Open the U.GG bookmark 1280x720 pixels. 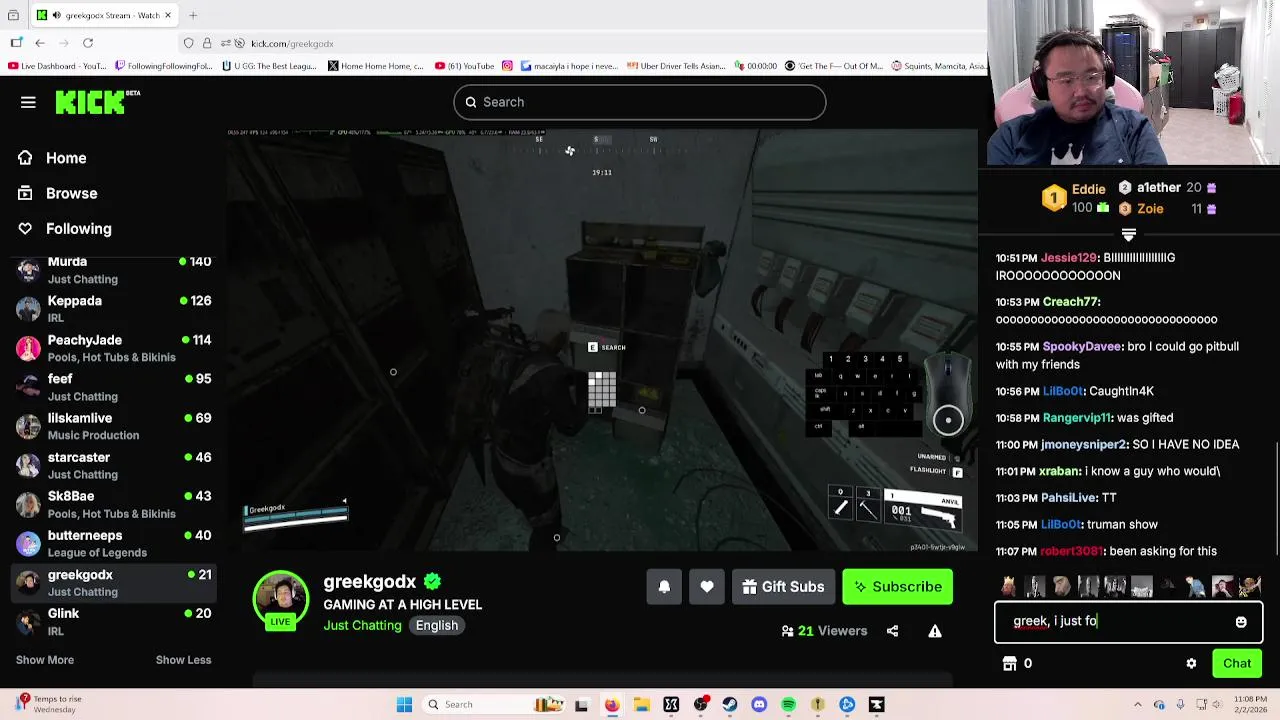coord(269,66)
